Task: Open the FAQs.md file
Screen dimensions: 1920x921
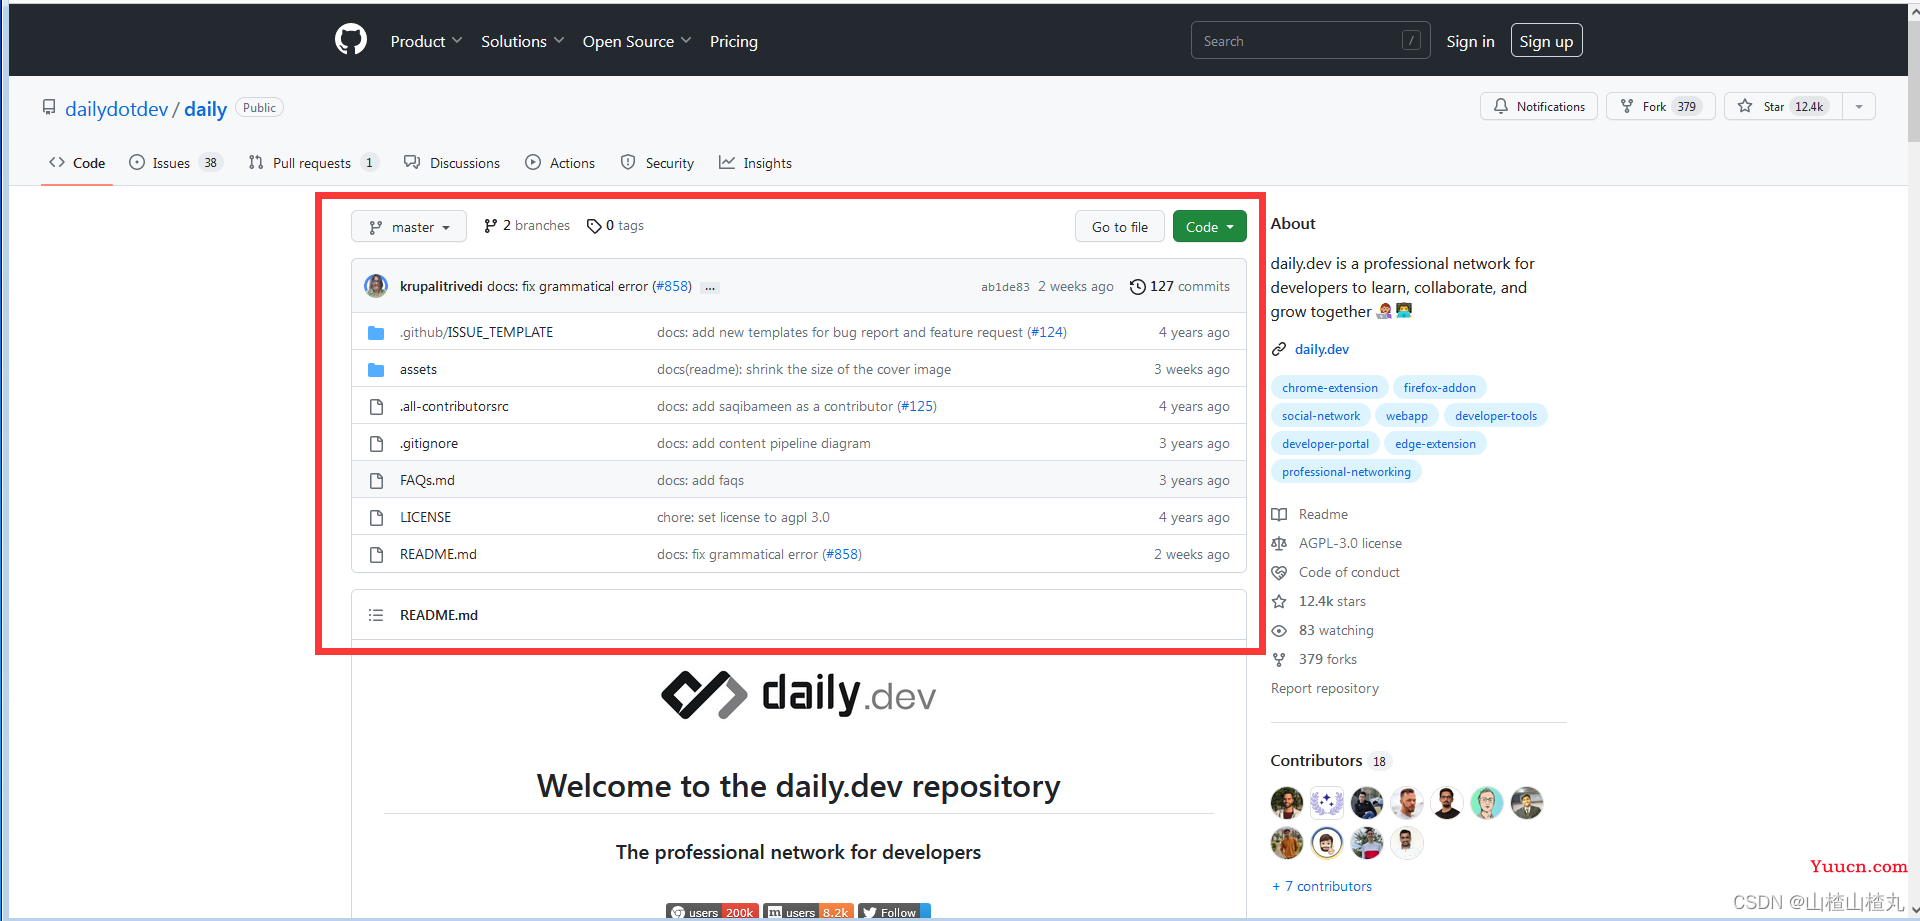Action: pos(427,480)
